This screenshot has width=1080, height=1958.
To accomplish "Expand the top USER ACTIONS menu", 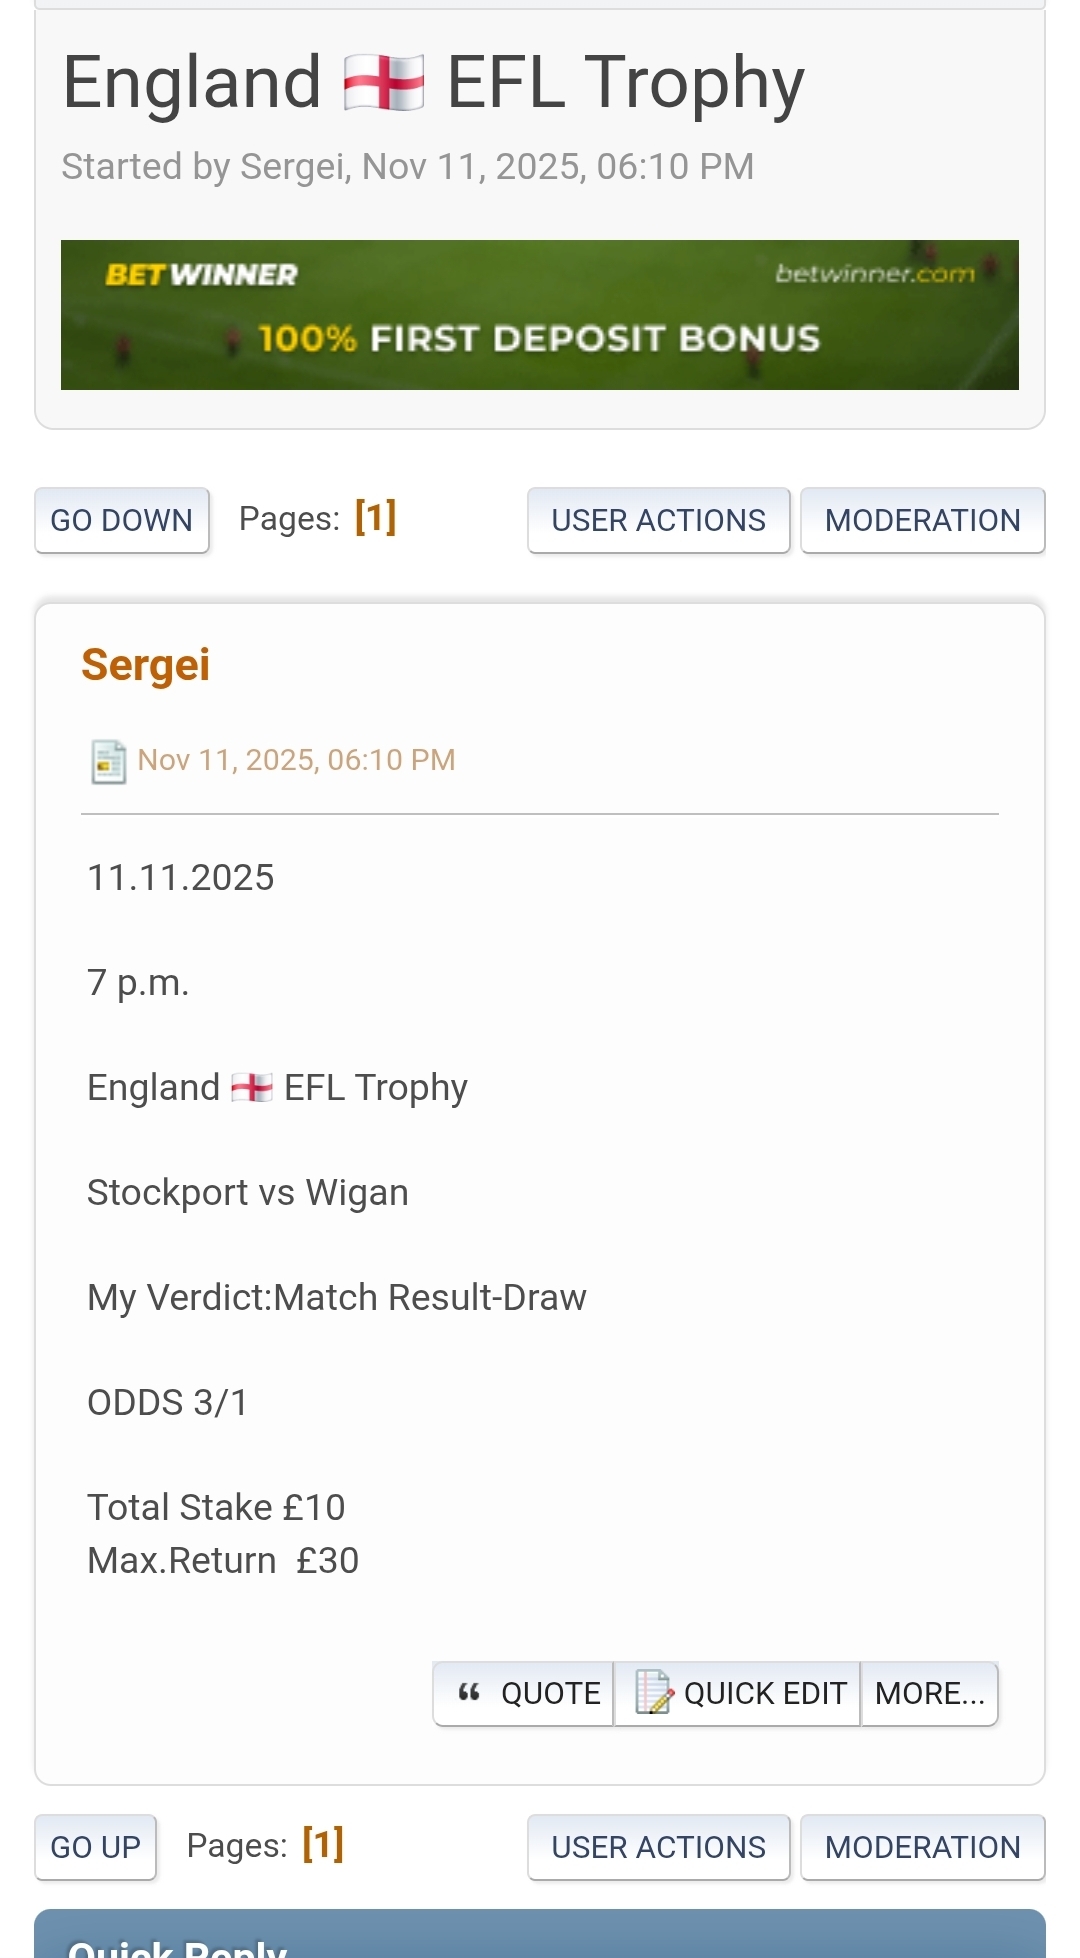I will point(658,520).
